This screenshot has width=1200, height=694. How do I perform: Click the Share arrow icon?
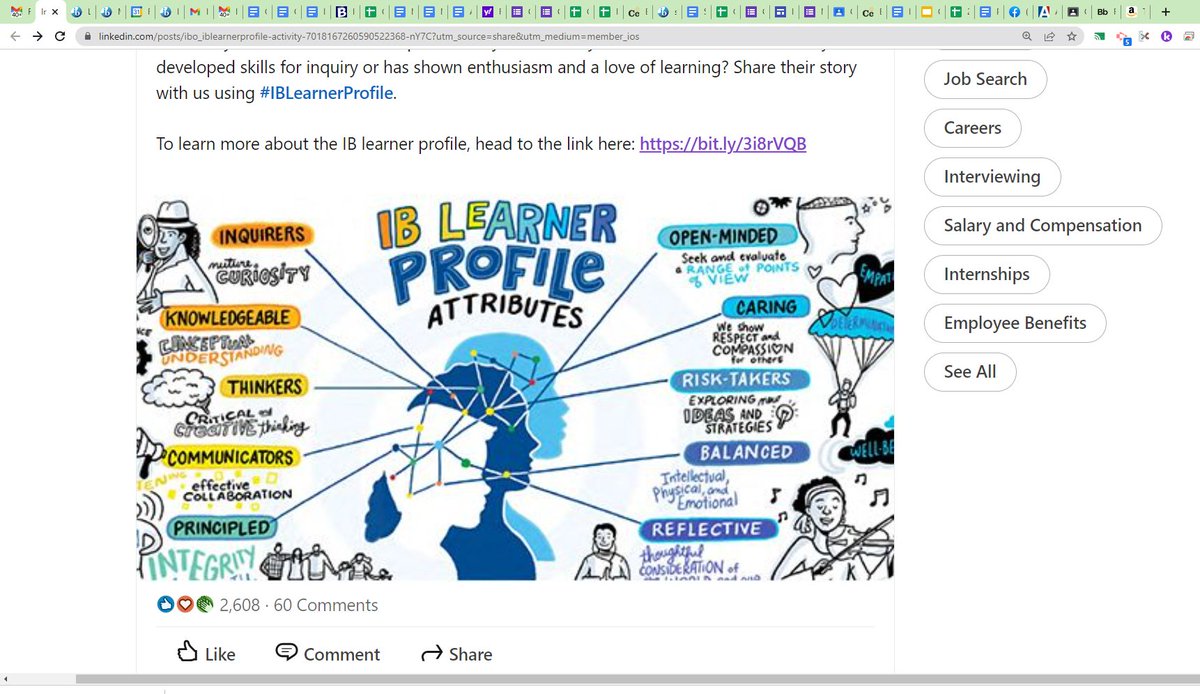tap(432, 653)
